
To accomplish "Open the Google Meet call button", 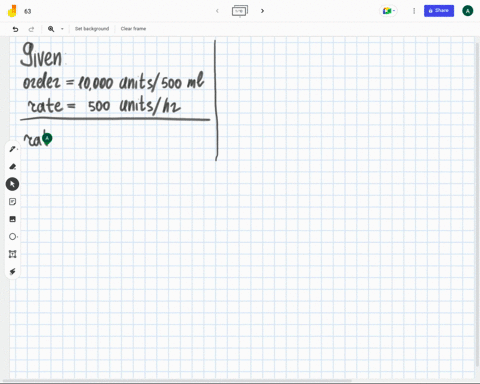I will tap(387, 11).
